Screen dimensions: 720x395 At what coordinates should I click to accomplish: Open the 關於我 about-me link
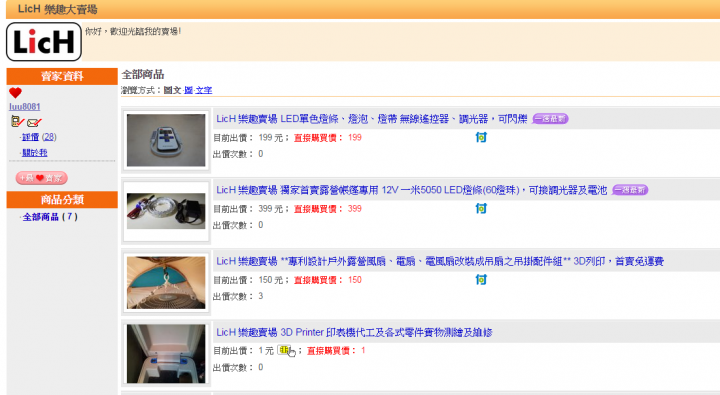pyautogui.click(x=34, y=152)
